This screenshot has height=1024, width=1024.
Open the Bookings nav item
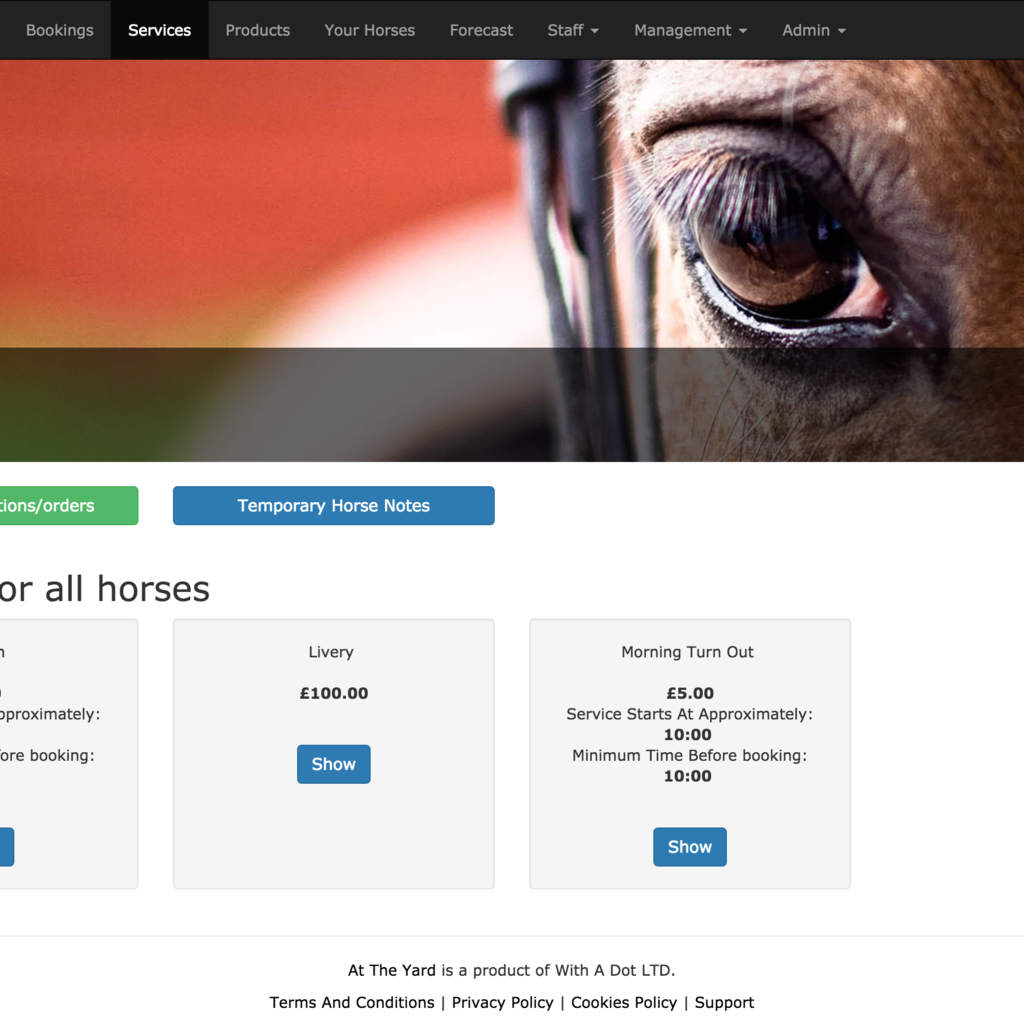[59, 30]
